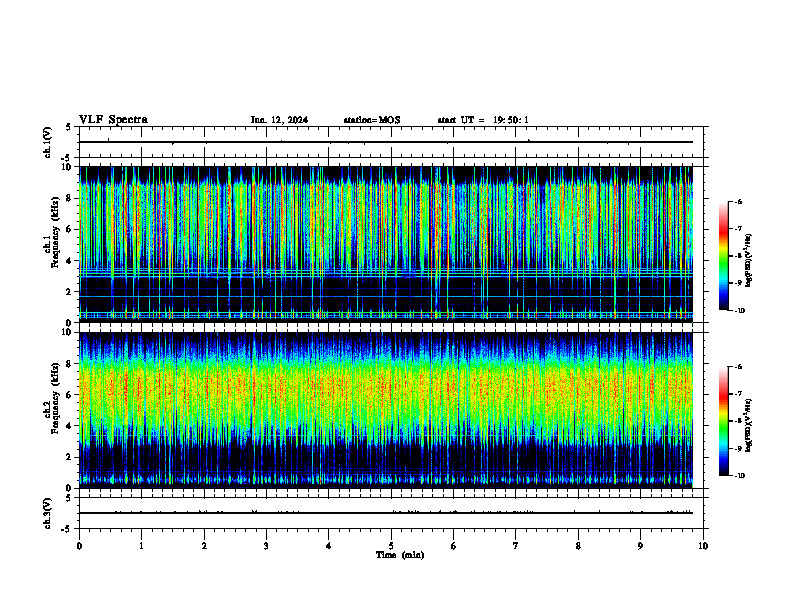Viewport: 792px width, 612px height.
Task: Click the "4" kHz tick on ch.1 axis
Action: [70, 261]
